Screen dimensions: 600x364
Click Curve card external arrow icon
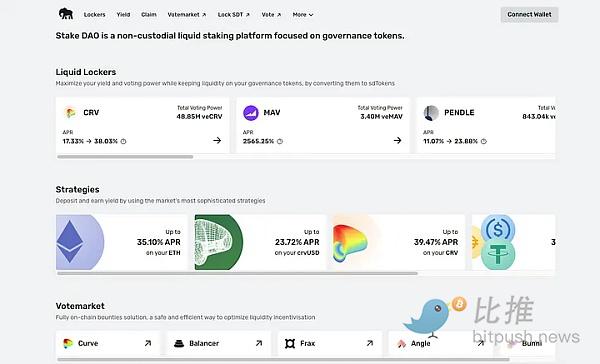[148, 343]
